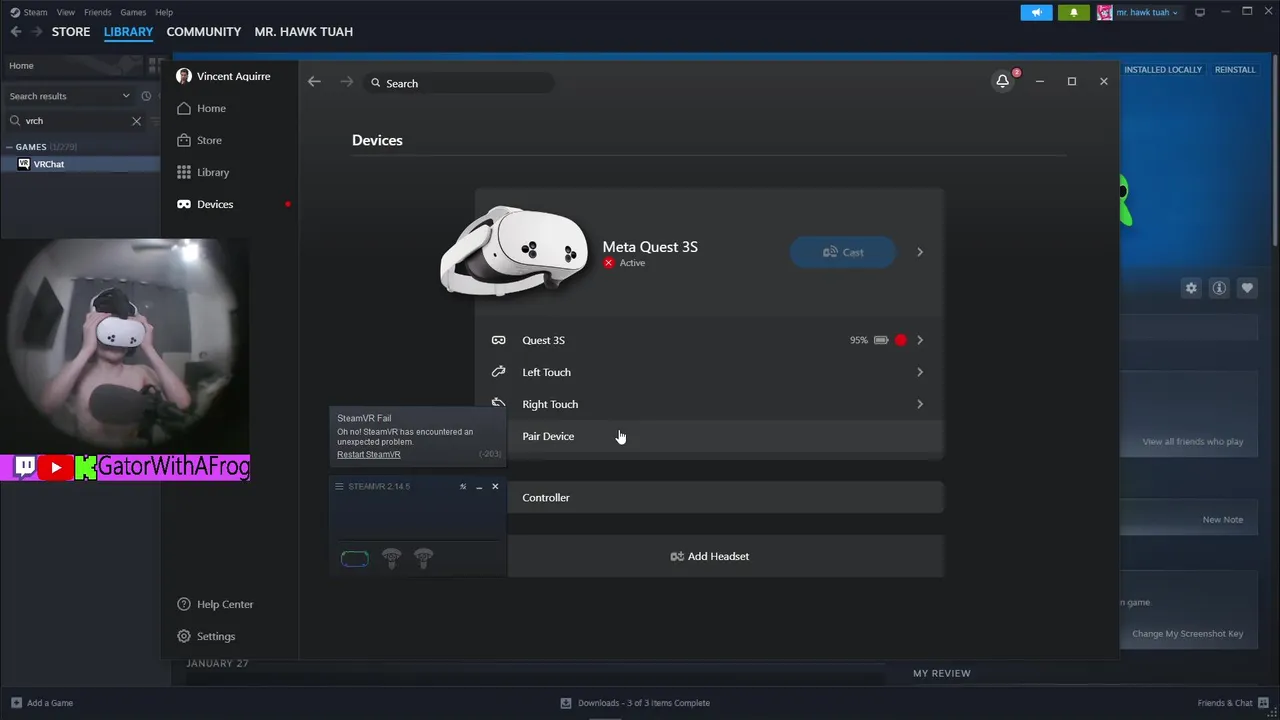Screen dimensions: 1280x720
Task: Expand the Left Touch row chevron
Action: coord(920,372)
